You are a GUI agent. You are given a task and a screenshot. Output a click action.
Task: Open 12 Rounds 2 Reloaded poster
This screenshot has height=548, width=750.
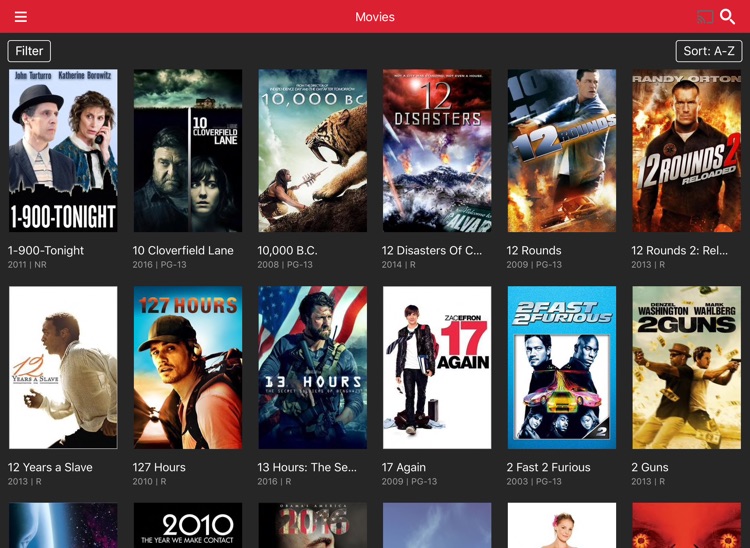coord(687,151)
